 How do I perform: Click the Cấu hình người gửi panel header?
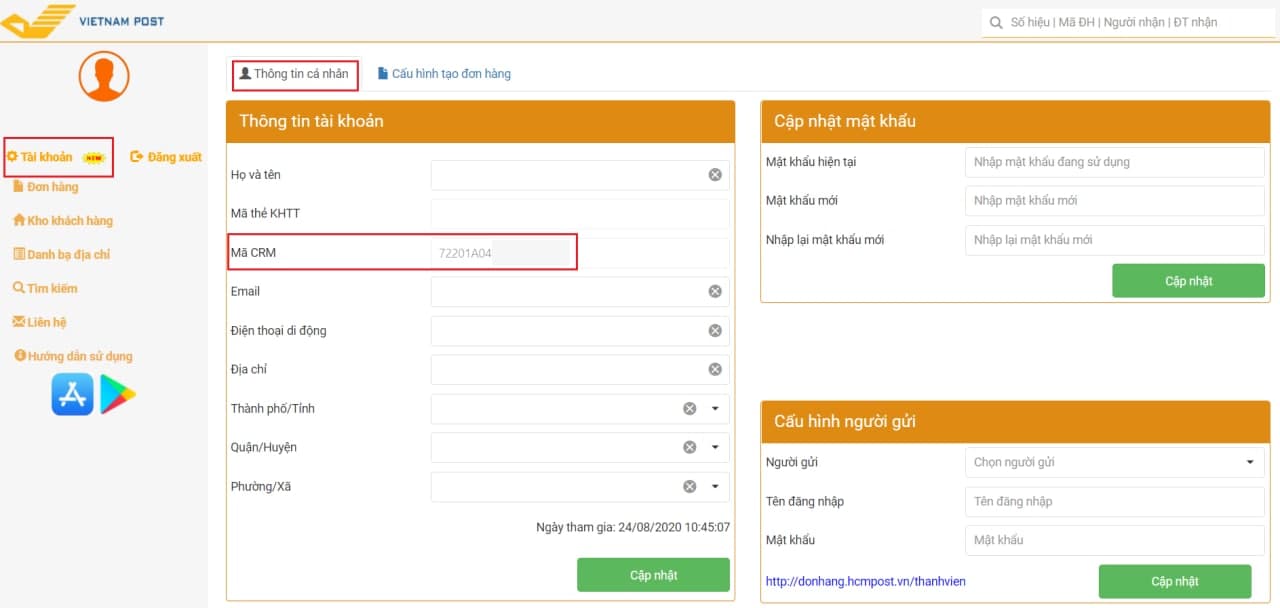(x=1014, y=421)
